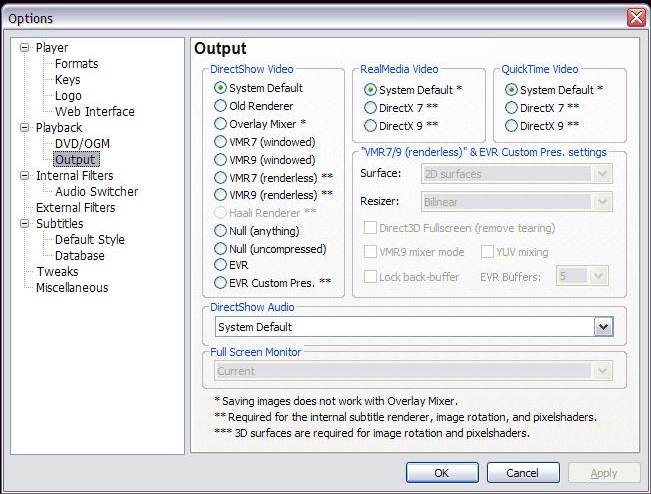This screenshot has height=494, width=651.
Task: Click the OK button
Action: pyautogui.click(x=442, y=473)
